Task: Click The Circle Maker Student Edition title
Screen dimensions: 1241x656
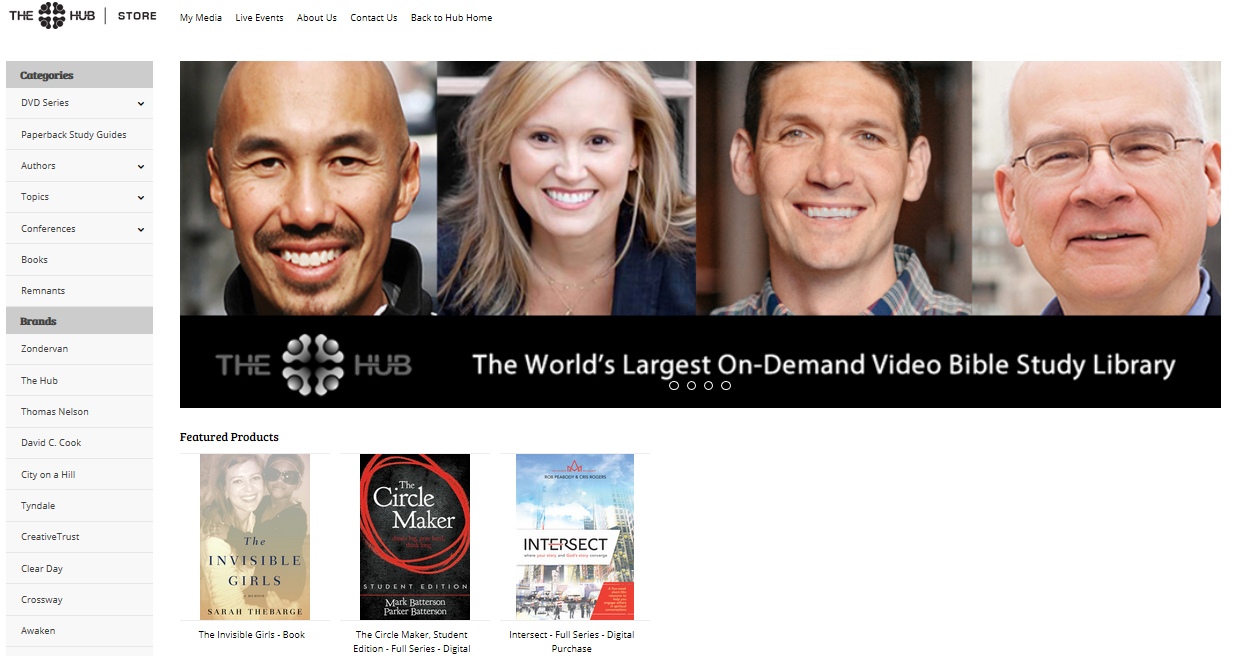Action: point(411,642)
